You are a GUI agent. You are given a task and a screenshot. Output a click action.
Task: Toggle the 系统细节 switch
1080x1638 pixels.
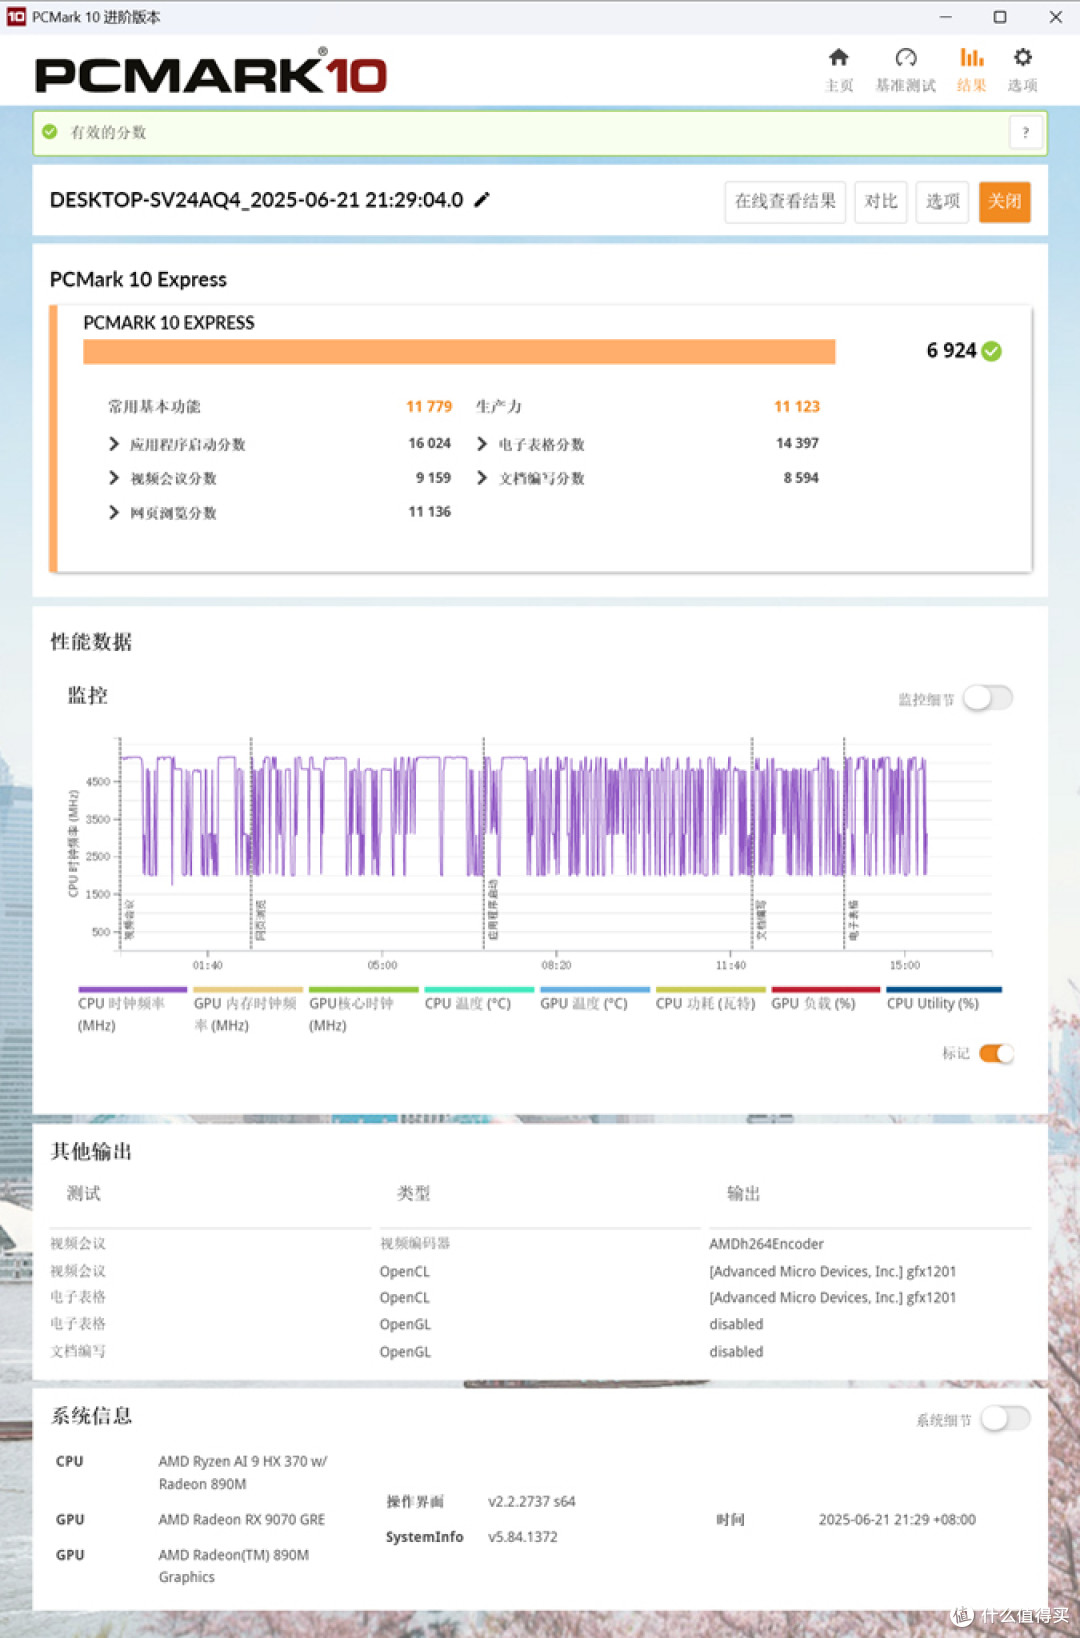point(1005,1419)
